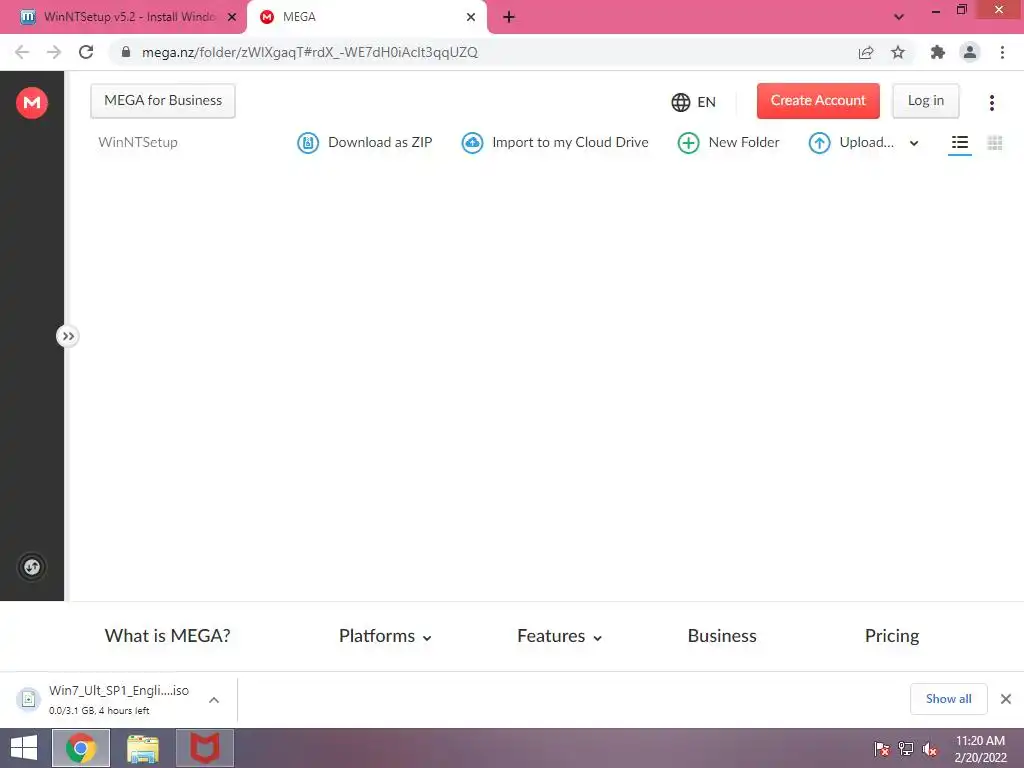Open Chrome's tab search chevron
The height and width of the screenshot is (768, 1024).
coord(899,17)
